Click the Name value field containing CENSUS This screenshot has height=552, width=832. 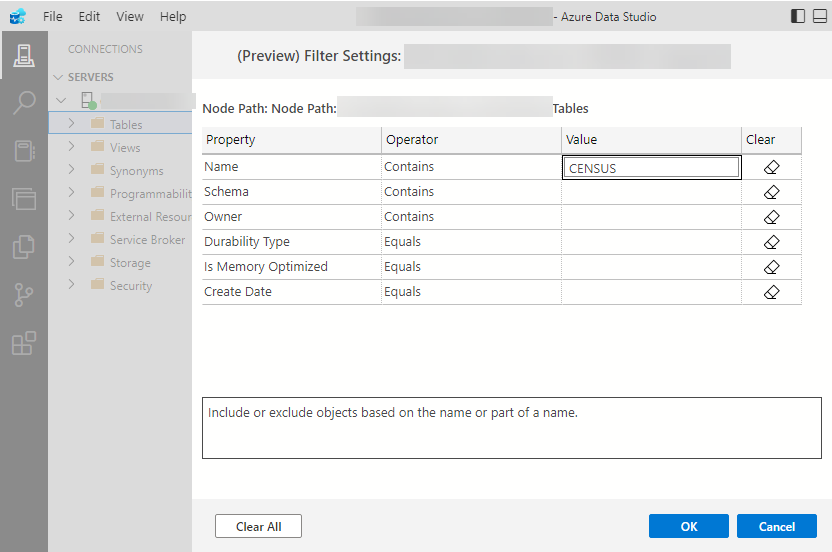pyautogui.click(x=652, y=168)
